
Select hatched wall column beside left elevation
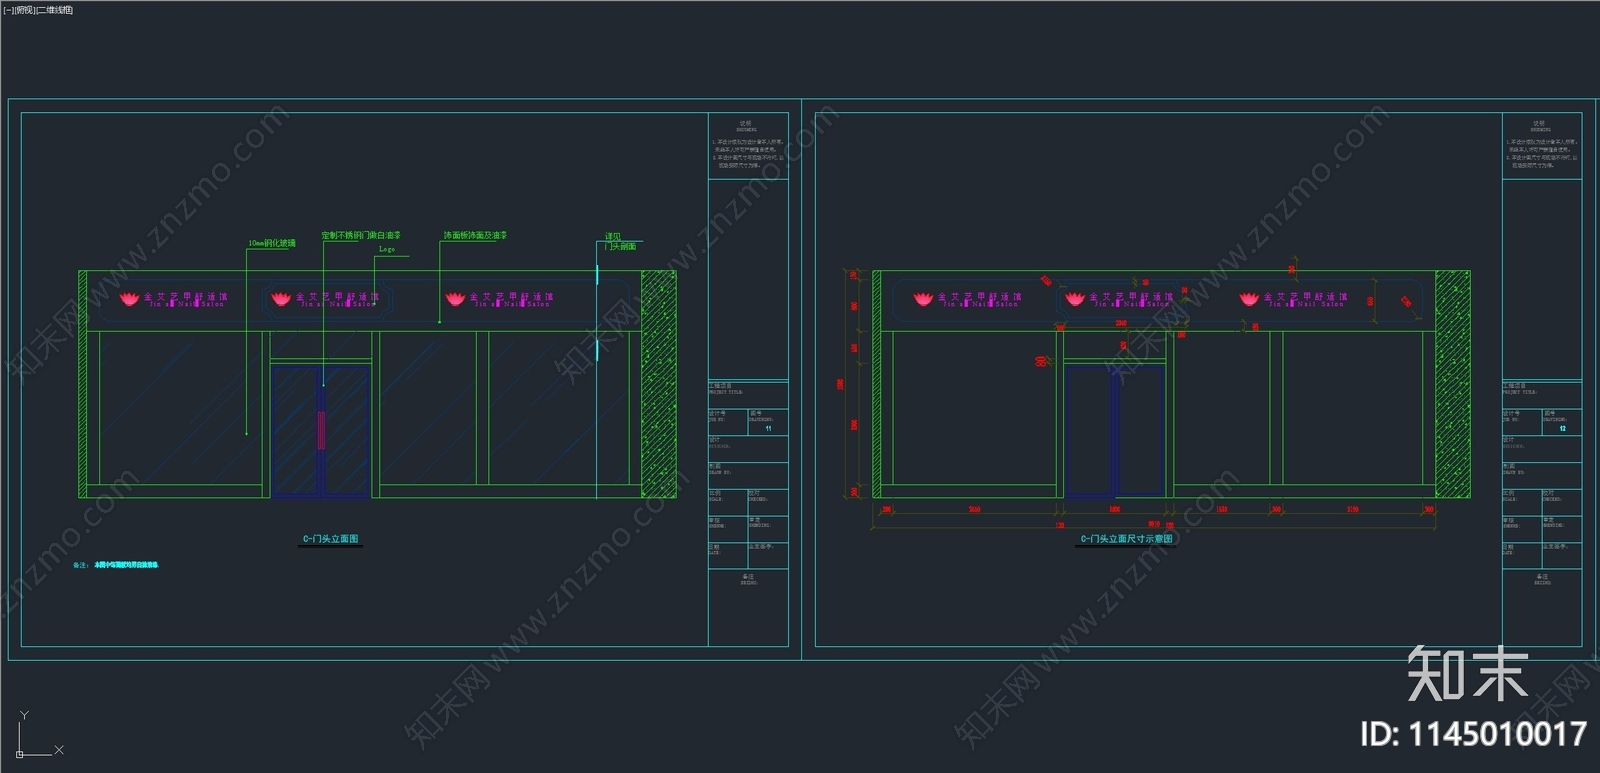[658, 384]
